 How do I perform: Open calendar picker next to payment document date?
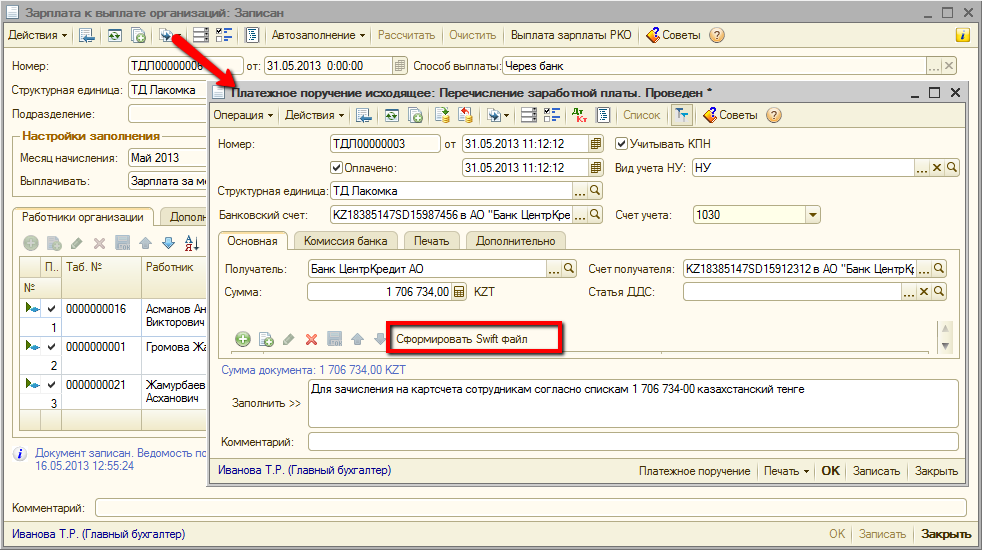pyautogui.click(x=596, y=144)
